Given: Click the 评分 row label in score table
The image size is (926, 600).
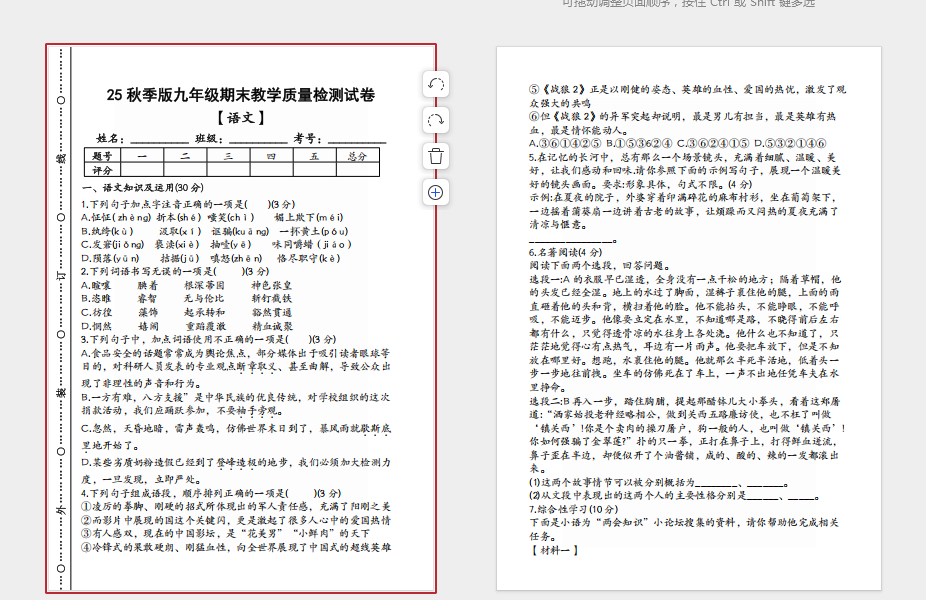Looking at the screenshot, I should [102, 170].
